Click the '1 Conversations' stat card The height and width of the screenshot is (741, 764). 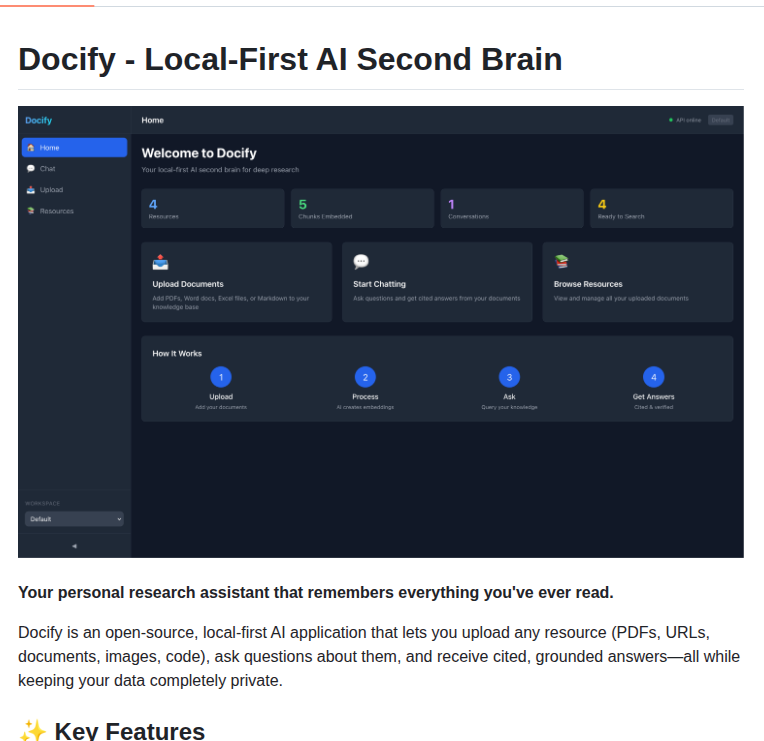[512, 209]
